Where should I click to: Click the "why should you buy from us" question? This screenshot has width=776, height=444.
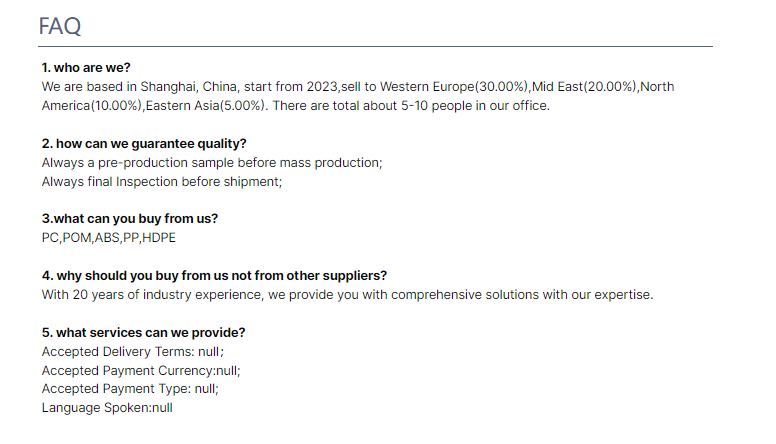214,275
